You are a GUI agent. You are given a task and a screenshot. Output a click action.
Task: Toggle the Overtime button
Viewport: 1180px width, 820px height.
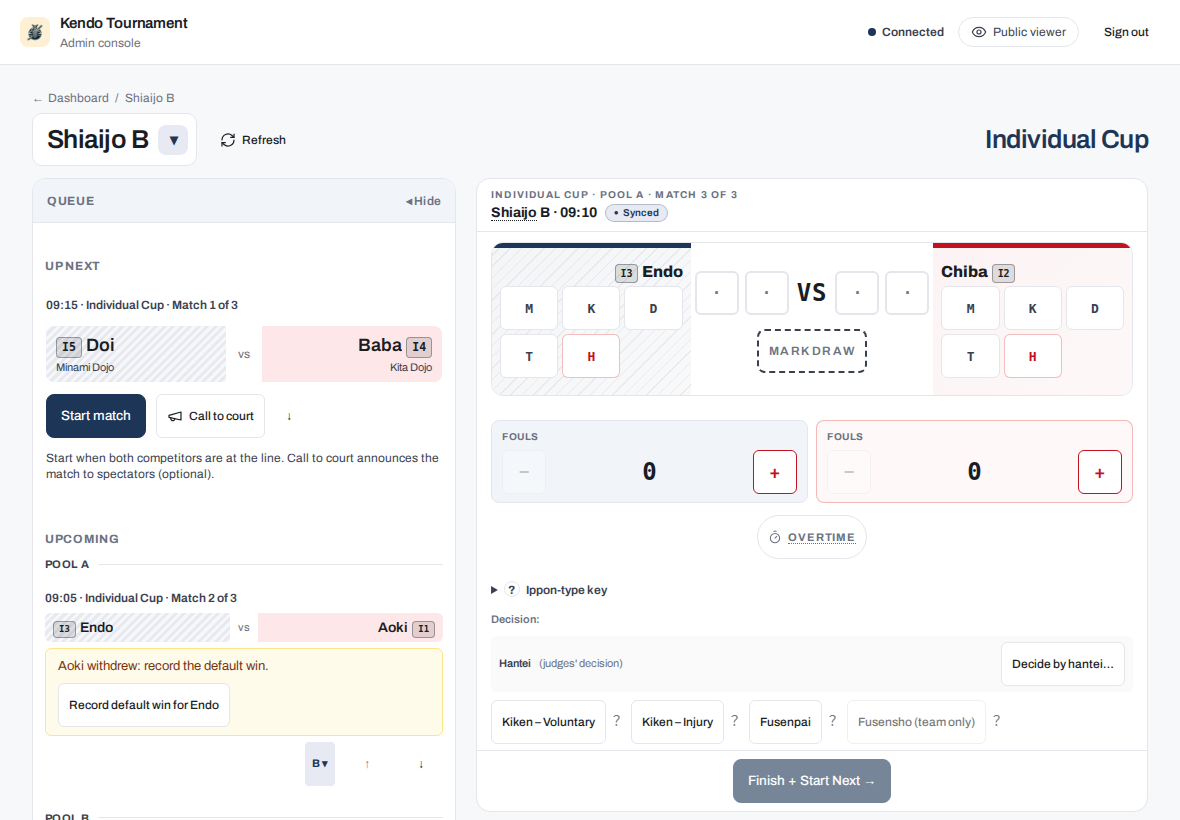point(812,537)
